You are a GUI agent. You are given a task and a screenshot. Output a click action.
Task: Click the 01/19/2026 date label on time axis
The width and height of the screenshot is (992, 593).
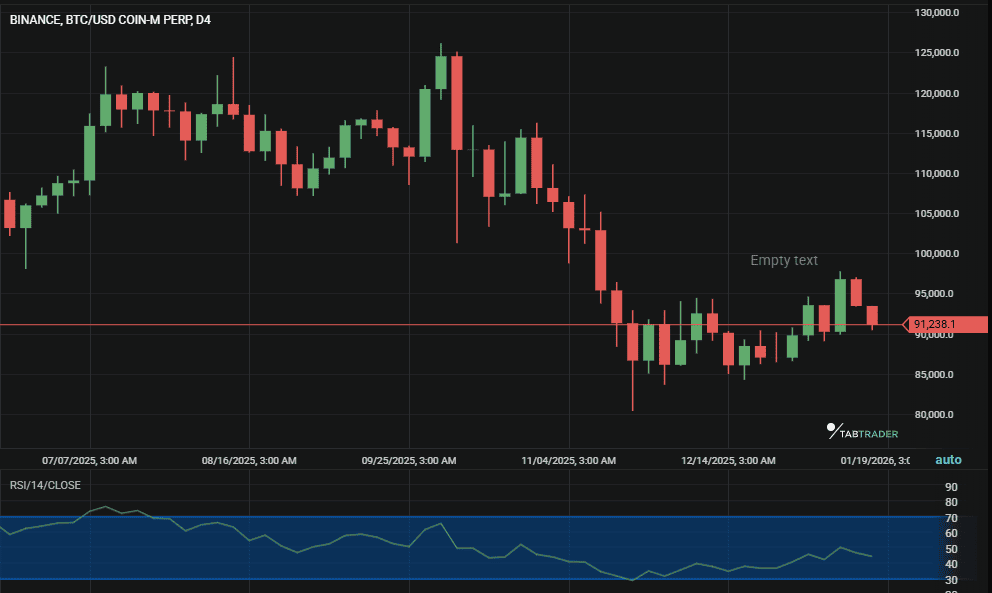pyautogui.click(x=874, y=461)
